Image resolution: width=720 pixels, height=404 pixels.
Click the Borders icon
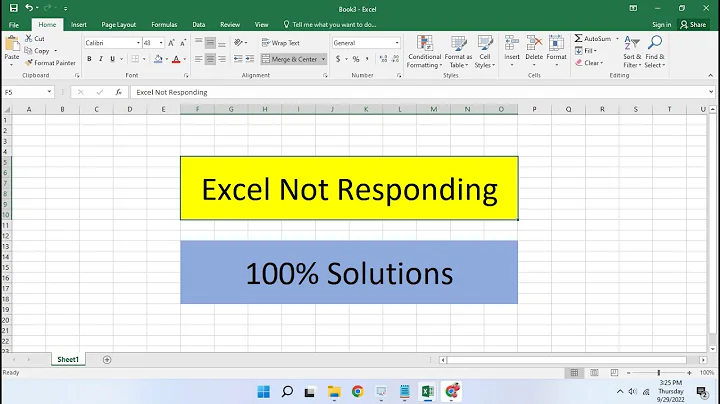tap(135, 59)
